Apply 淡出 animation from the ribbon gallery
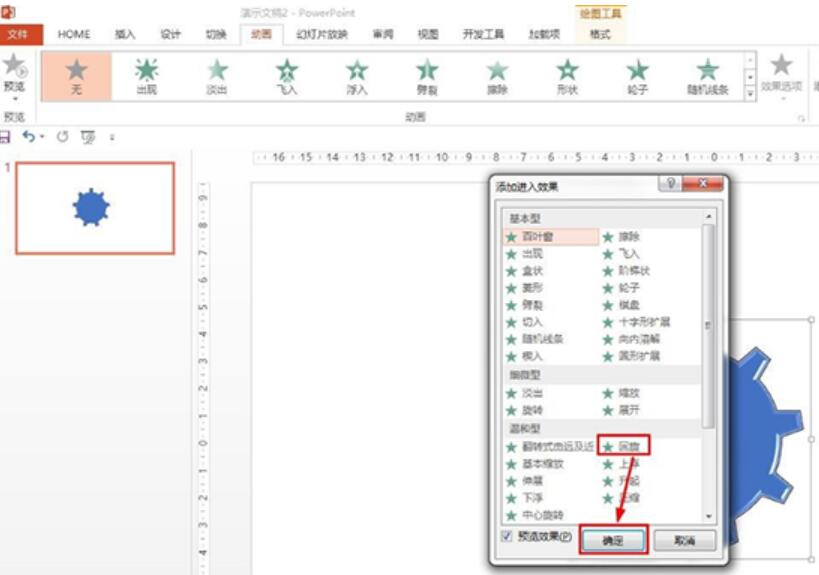 coord(217,76)
